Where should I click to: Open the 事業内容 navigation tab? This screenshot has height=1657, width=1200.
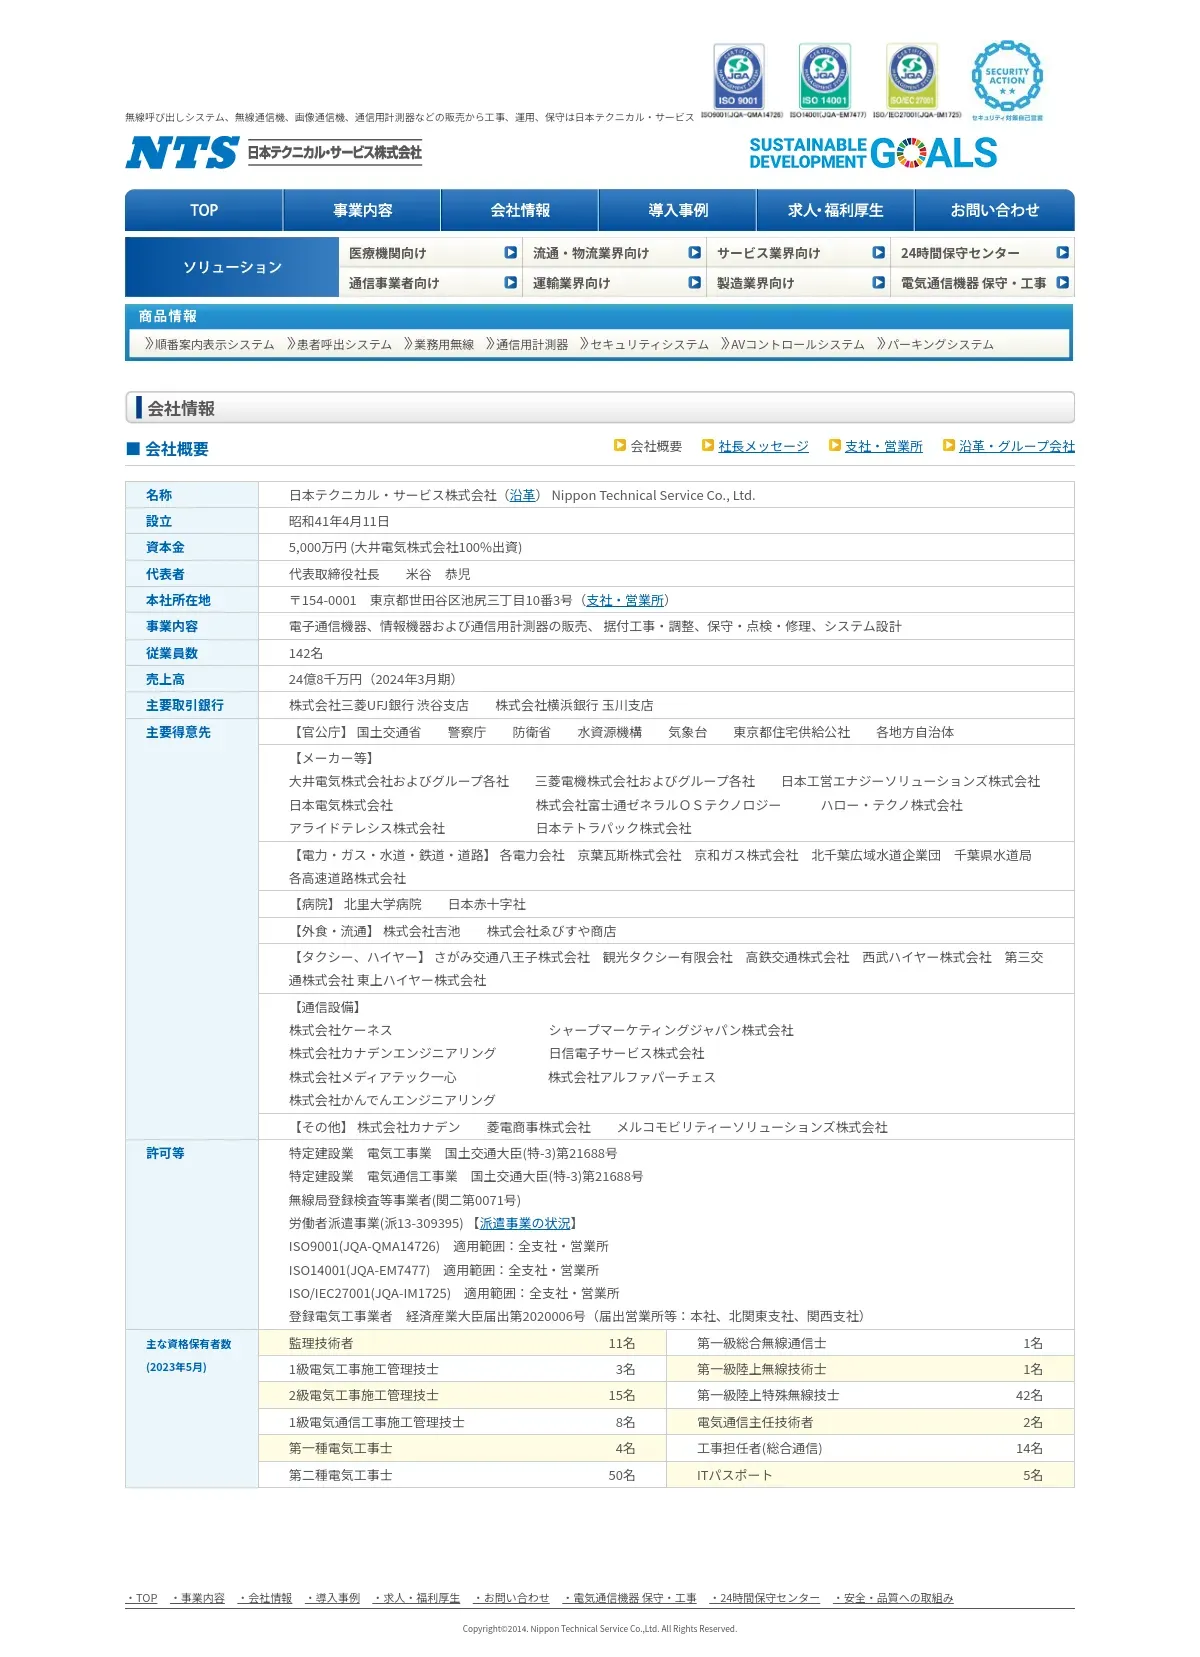coord(362,210)
